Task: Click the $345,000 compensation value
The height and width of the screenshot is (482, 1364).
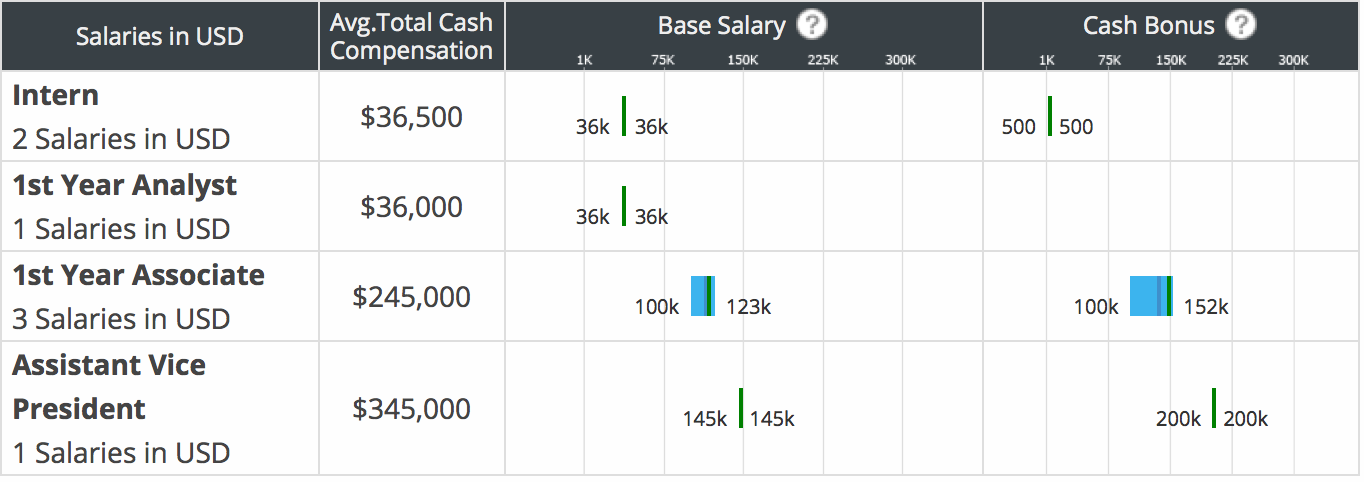Action: pos(412,409)
